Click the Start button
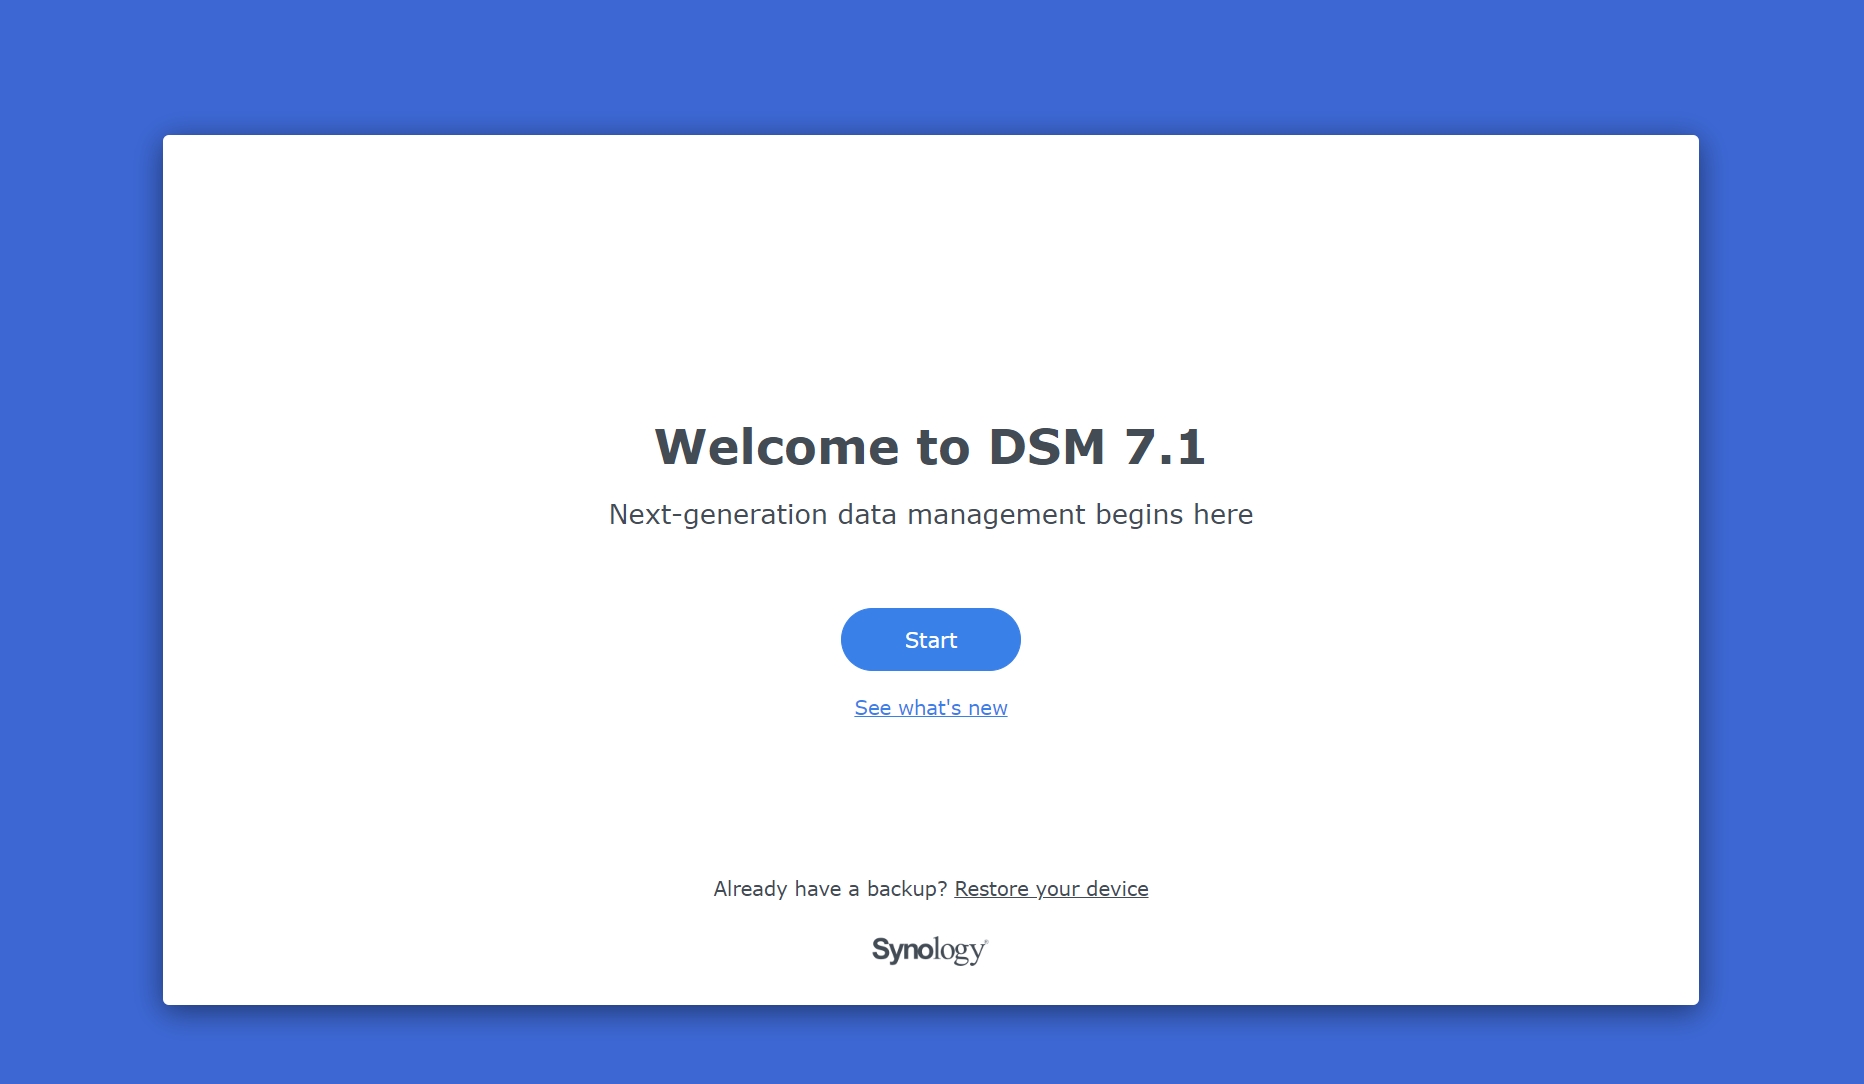1864x1084 pixels. click(930, 639)
